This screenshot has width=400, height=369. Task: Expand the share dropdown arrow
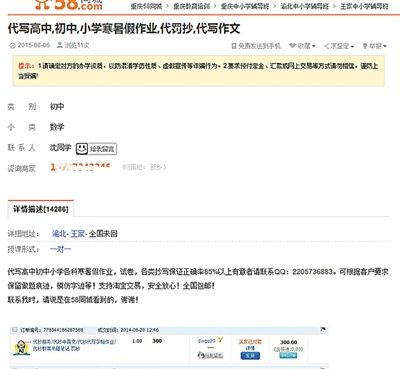[352, 47]
